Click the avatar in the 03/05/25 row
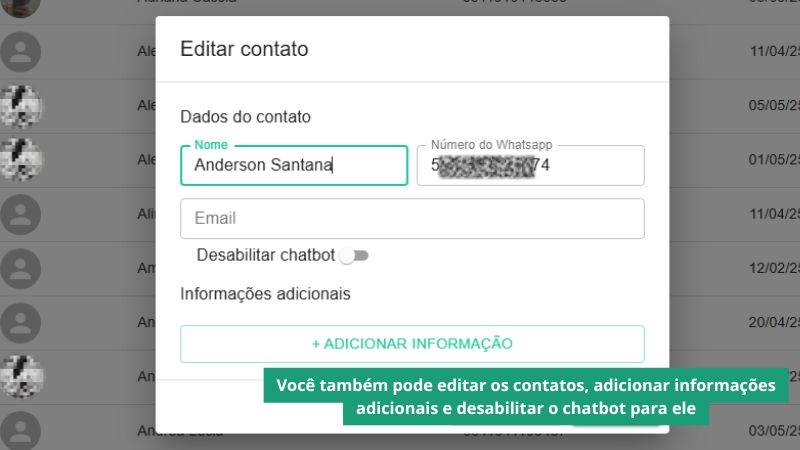Image resolution: width=800 pixels, height=450 pixels. (21, 430)
